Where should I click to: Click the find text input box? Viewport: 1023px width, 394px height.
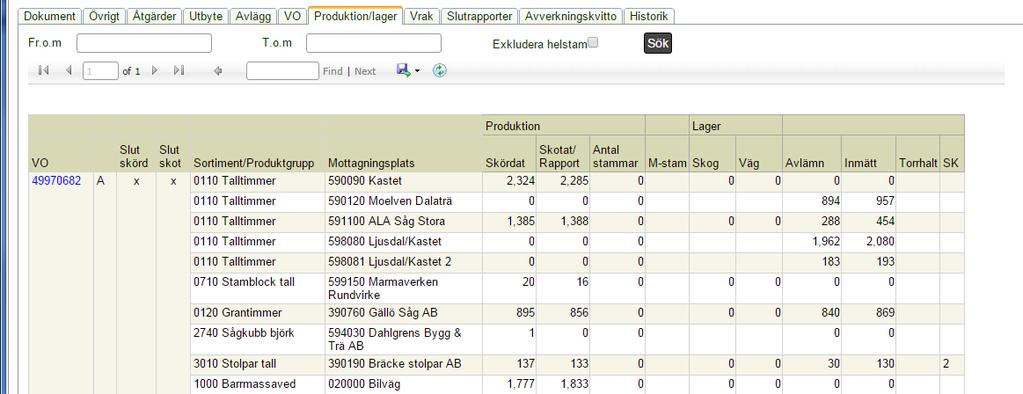(282, 70)
